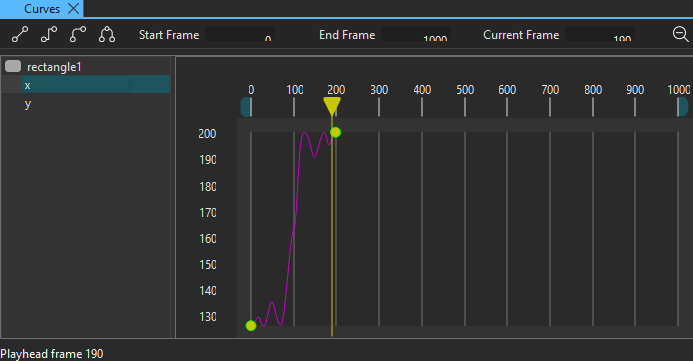This screenshot has width=693, height=361.
Task: Select the y property channel
Action: (x=86, y=103)
